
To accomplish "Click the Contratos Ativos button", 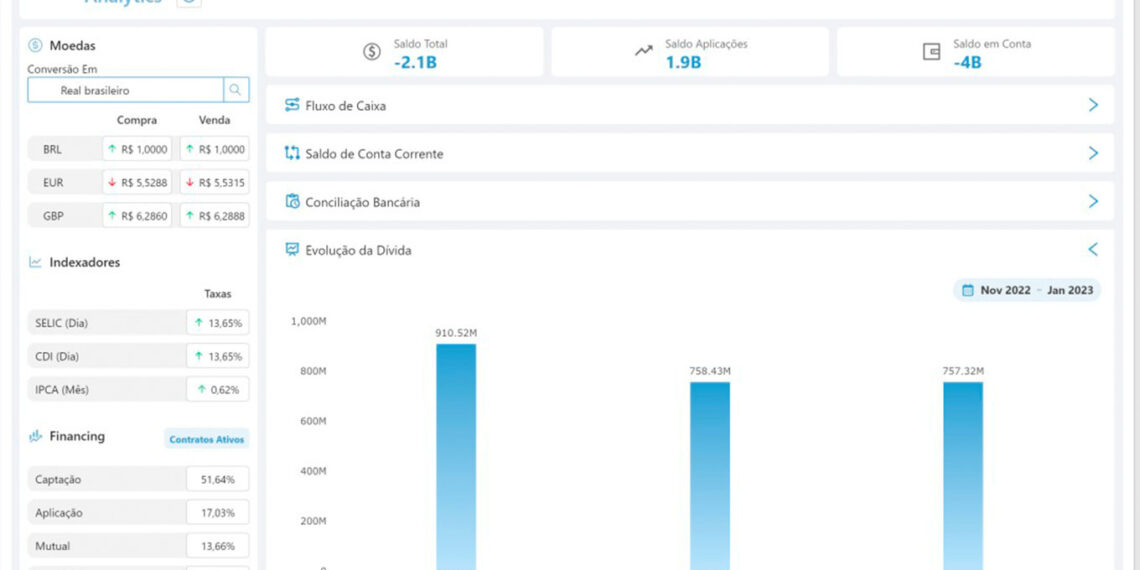I will [x=206, y=439].
